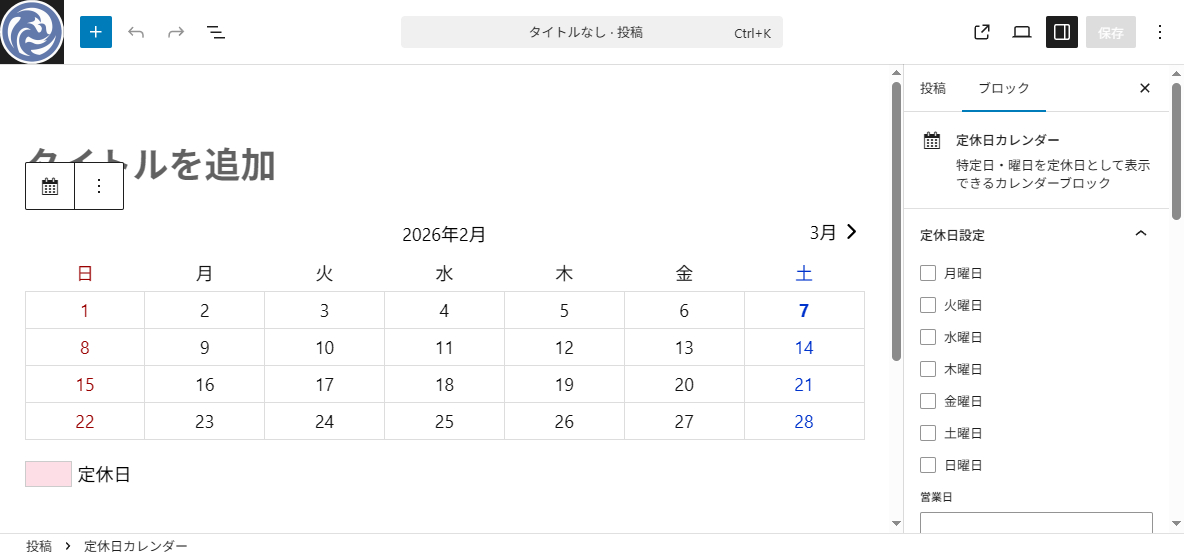Enable the 月曜日 checkbox

928,273
